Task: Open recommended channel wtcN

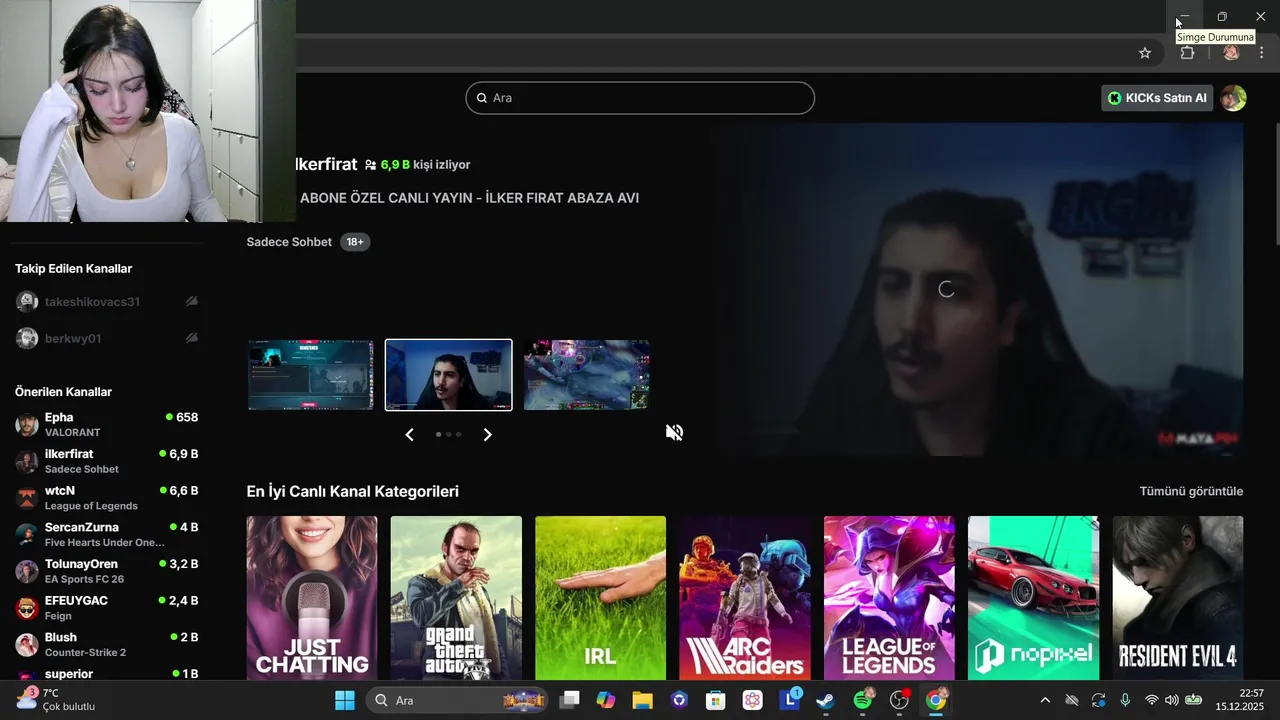Action: coord(107,498)
